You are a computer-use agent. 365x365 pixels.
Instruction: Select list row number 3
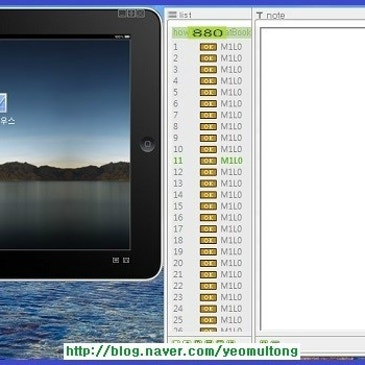210,70
